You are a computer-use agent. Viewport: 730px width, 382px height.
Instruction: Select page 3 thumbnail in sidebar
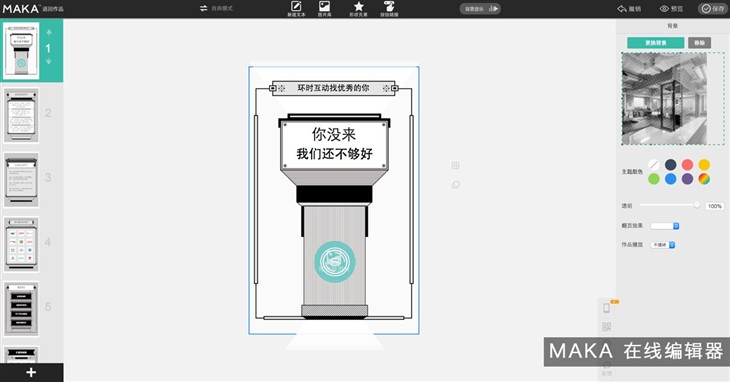point(21,180)
